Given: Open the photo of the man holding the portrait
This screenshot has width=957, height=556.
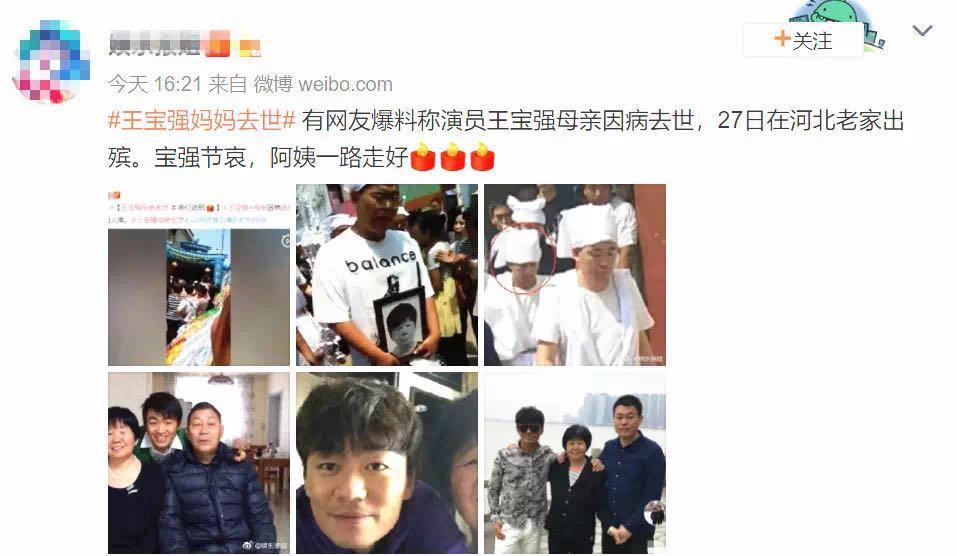Looking at the screenshot, I should (x=387, y=275).
